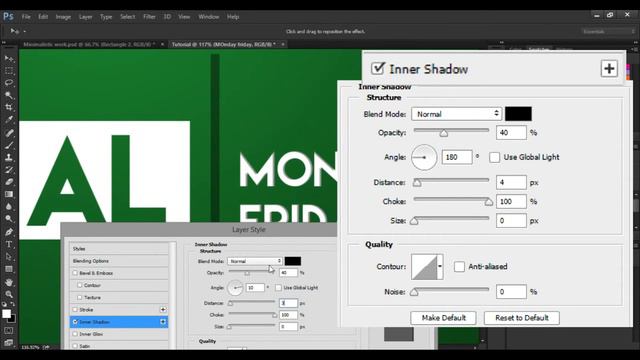Open Blend Mode Normal dropdown in enlarged panel
The width and height of the screenshot is (640, 360).
coord(456,114)
